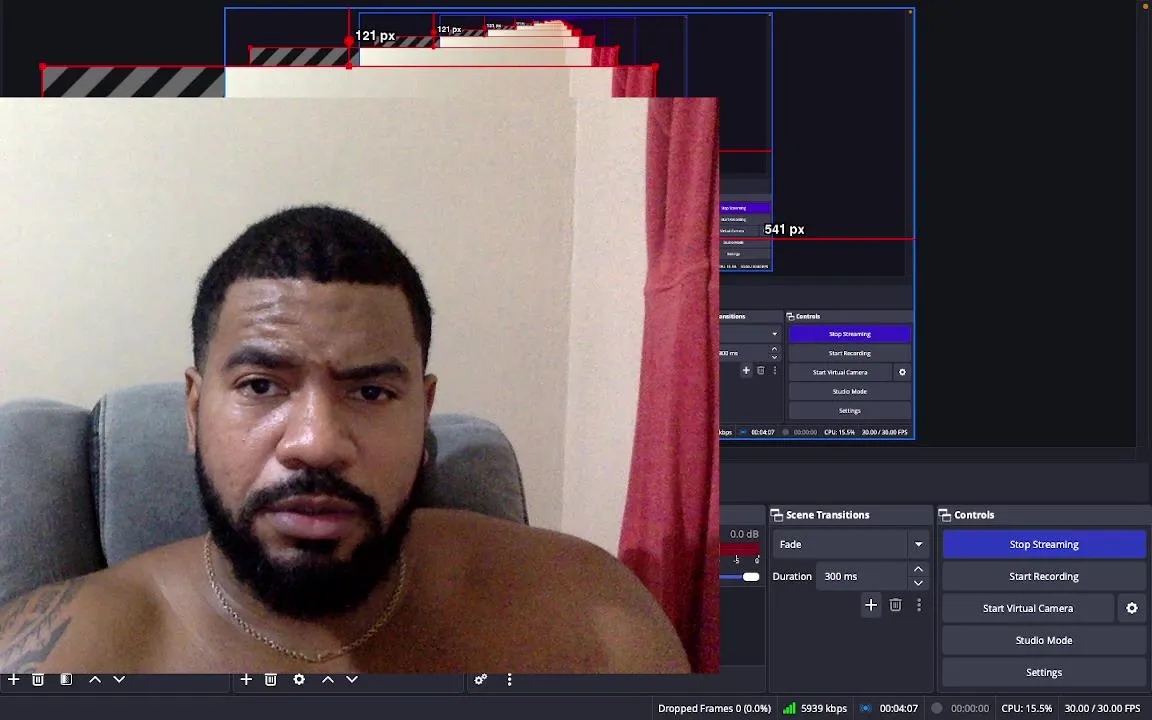Screen dimensions: 1152x720
Task: Click the 00:00:00 recording timer
Action: [x=970, y=708]
